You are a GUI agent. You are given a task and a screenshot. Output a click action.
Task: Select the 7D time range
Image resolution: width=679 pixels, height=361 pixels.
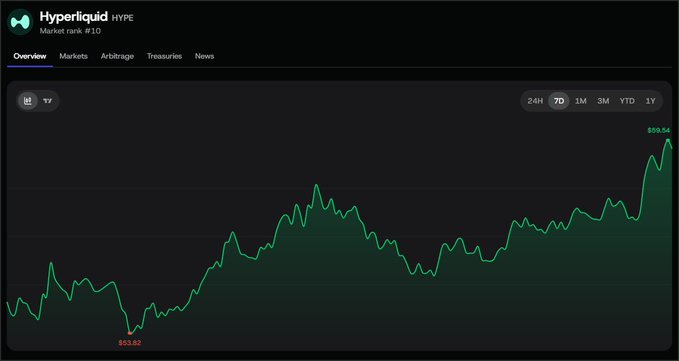(x=559, y=101)
